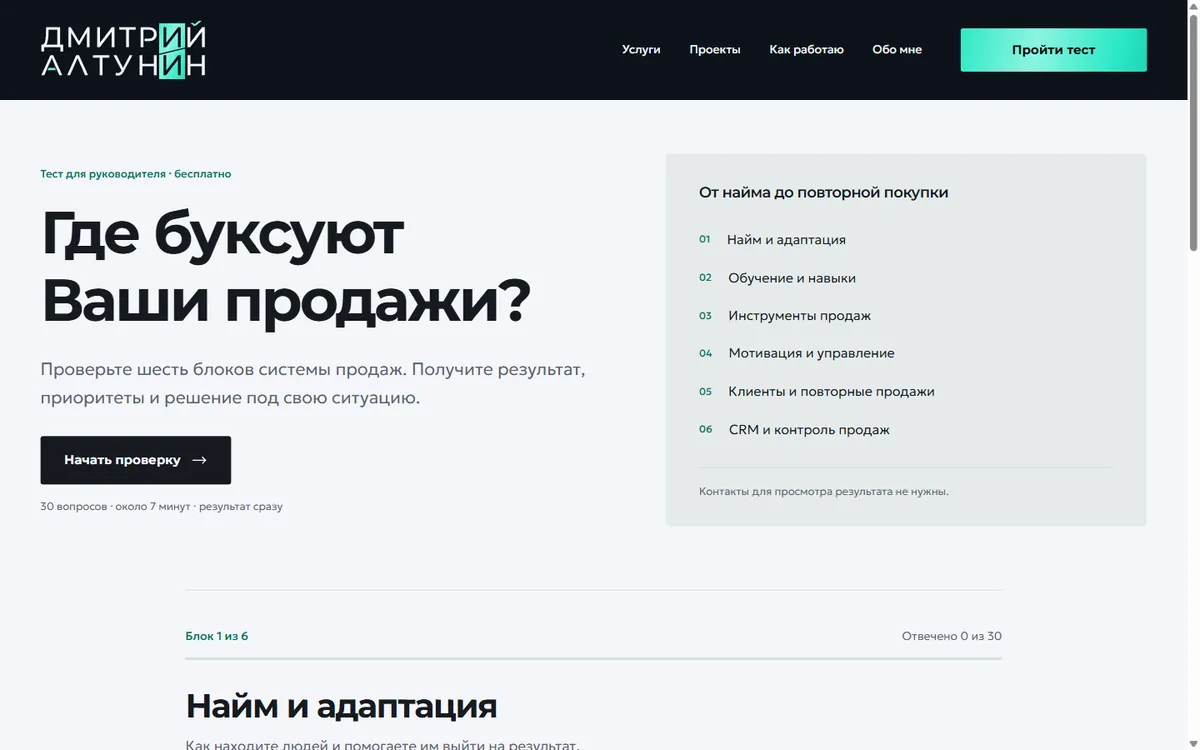Click number 01 in the block list
Viewport: 1200px width, 750px height.
pos(705,240)
